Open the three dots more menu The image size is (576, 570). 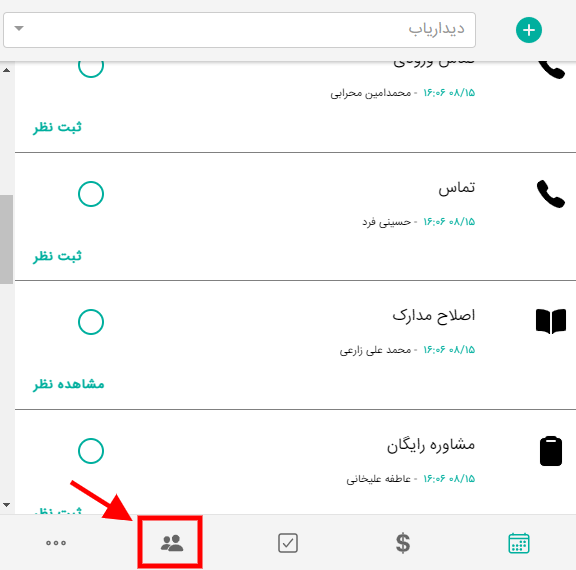point(56,543)
